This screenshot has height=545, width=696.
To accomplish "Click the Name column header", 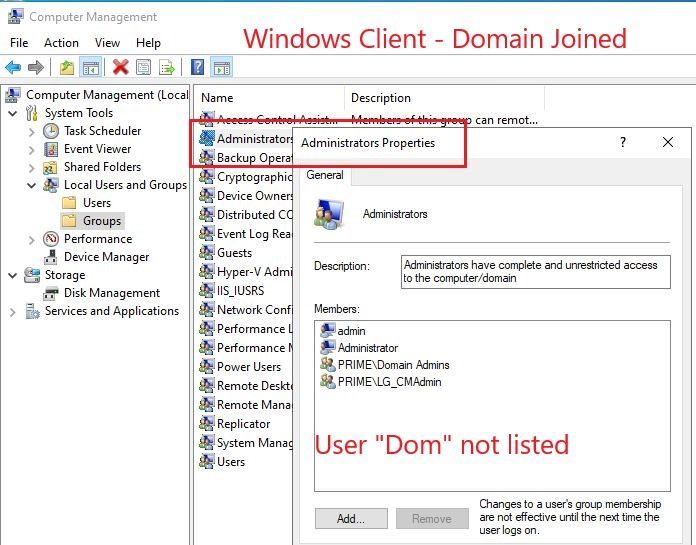I will [269, 98].
